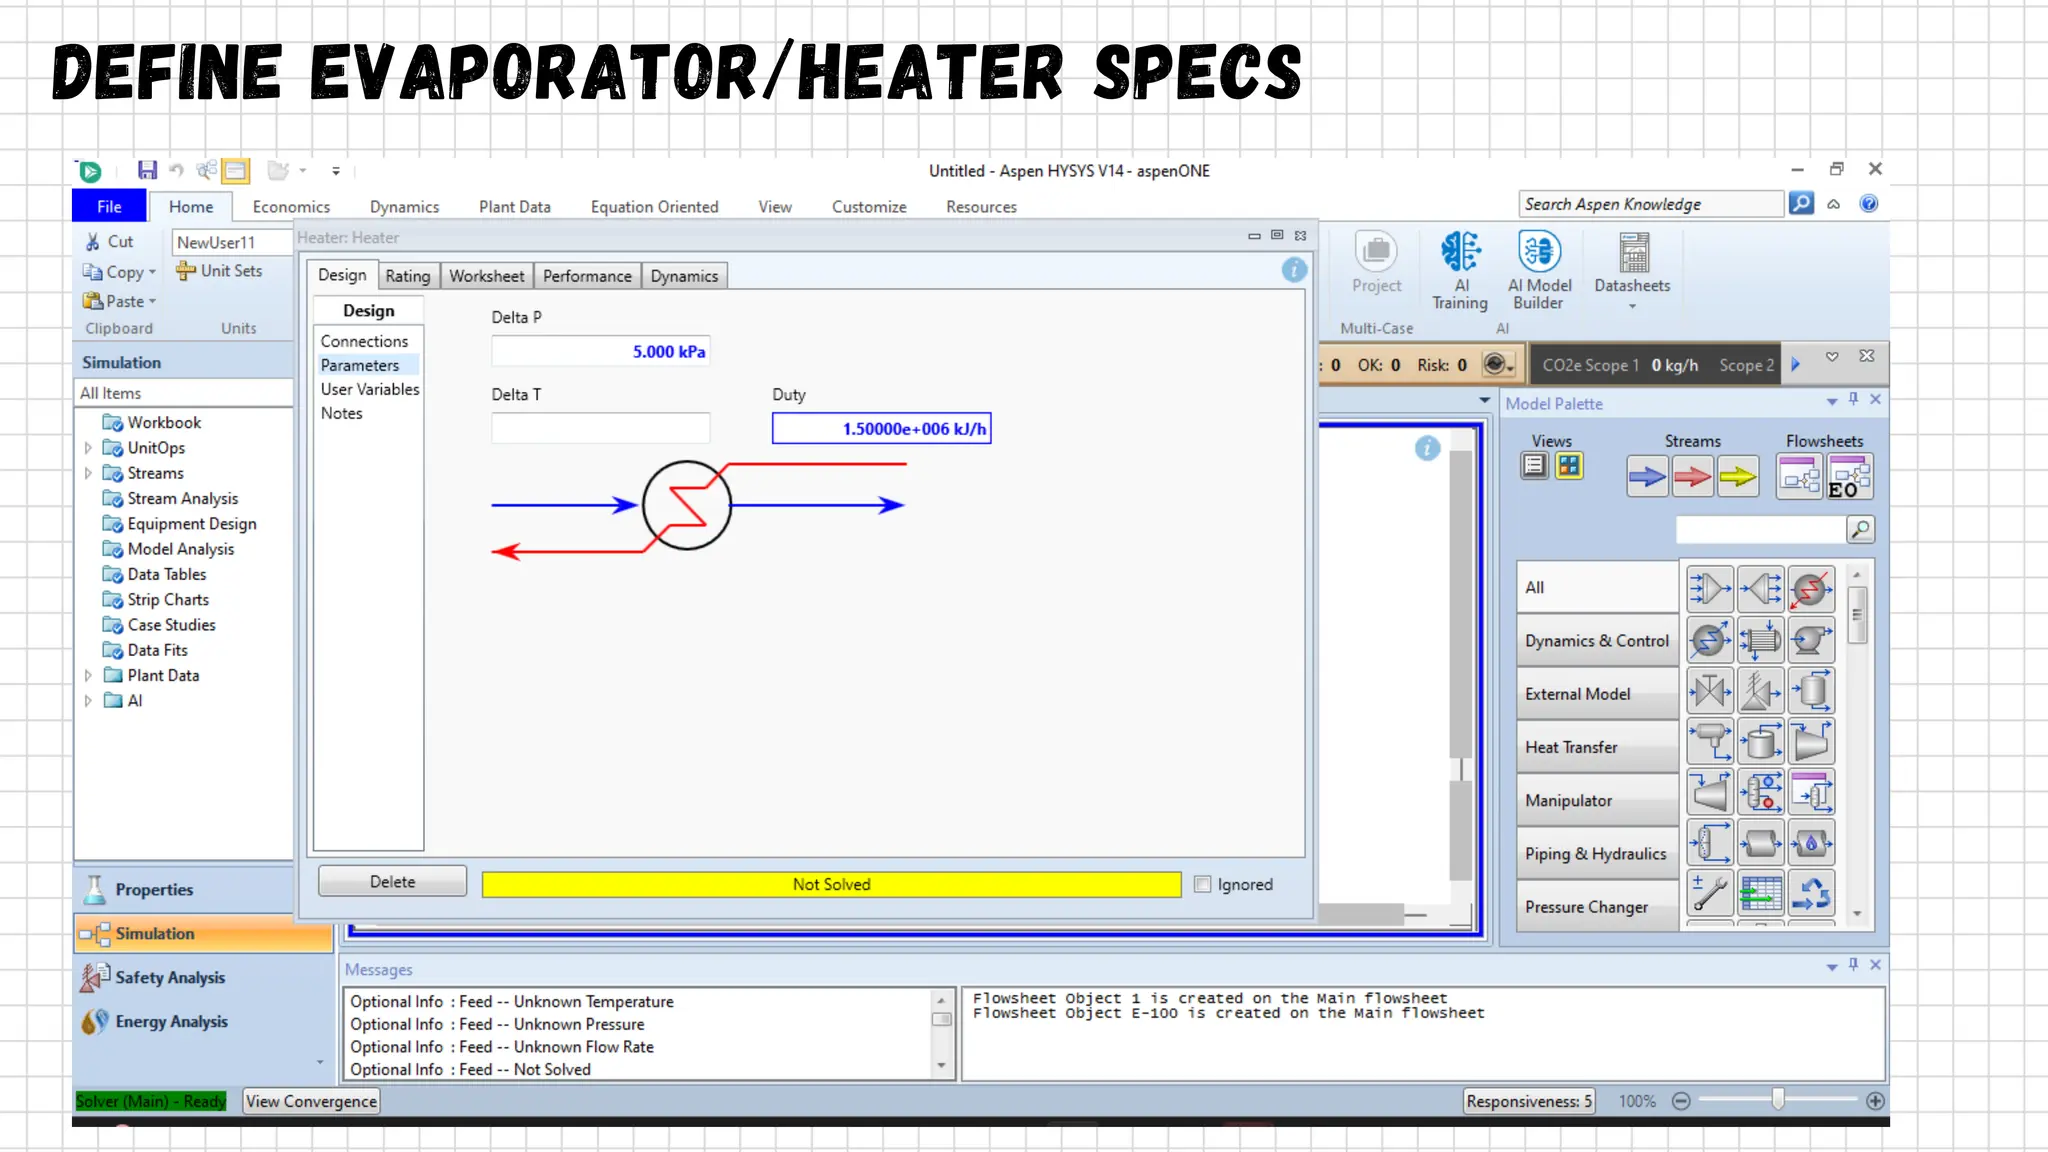
Task: Click the Model Palette search magnifier button
Action: pos(1860,529)
